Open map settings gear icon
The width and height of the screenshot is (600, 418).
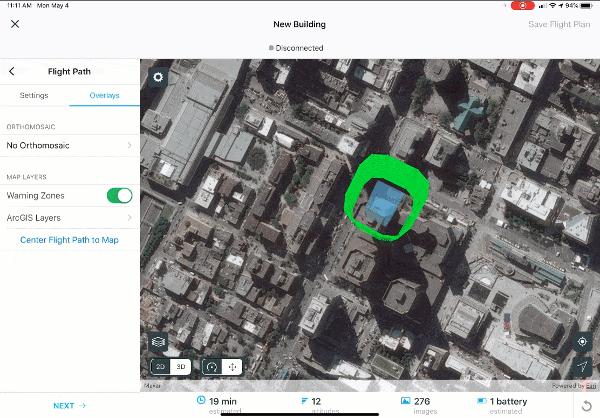(x=158, y=77)
